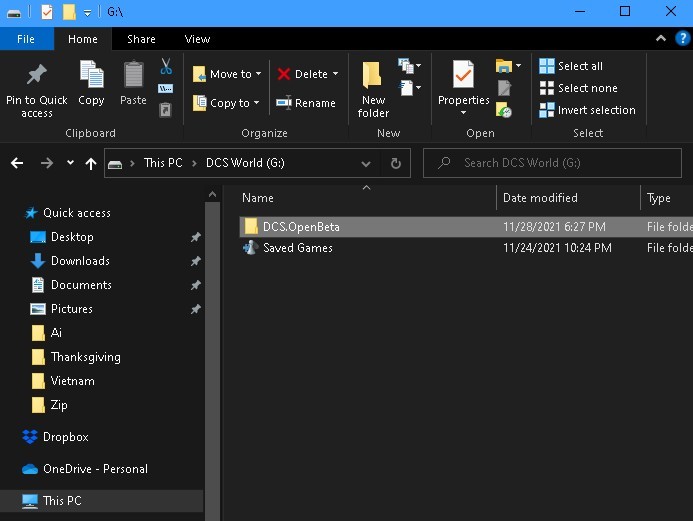Click the Help question mark icon

point(682,39)
